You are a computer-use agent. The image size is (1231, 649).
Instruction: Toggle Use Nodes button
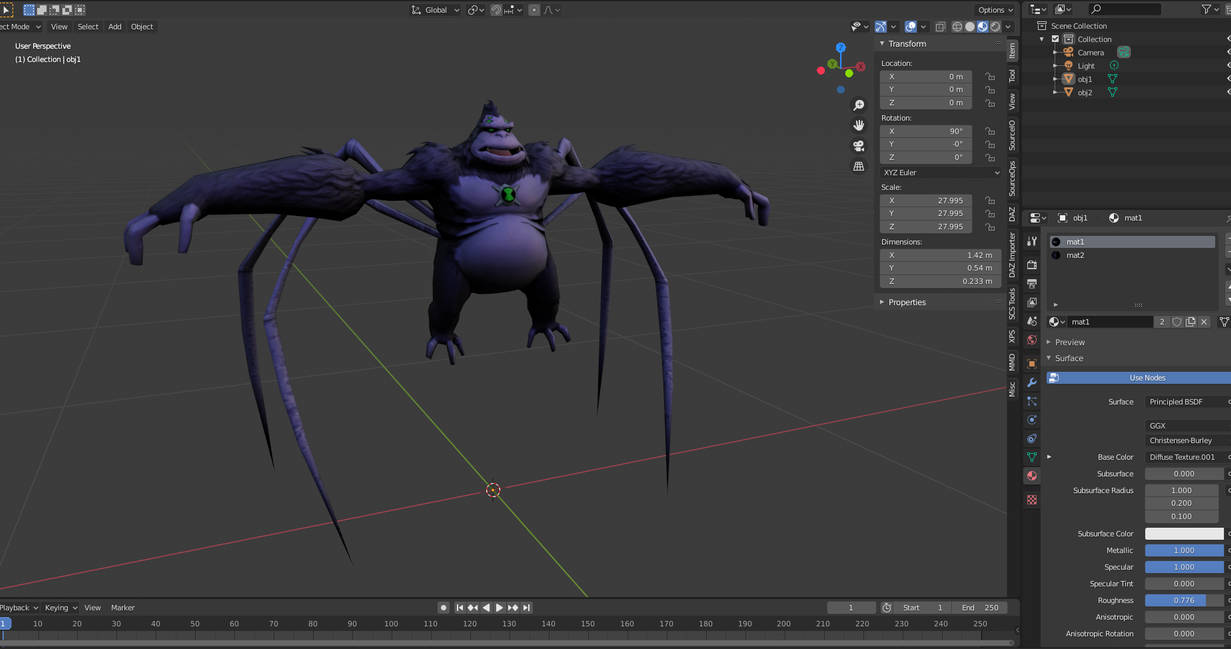[1139, 378]
